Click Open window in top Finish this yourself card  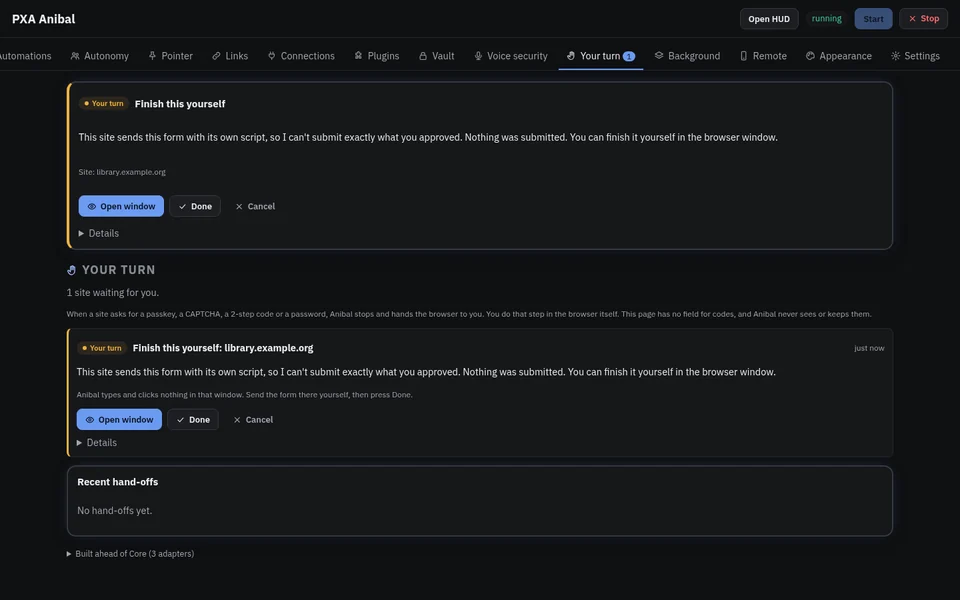pyautogui.click(x=121, y=206)
